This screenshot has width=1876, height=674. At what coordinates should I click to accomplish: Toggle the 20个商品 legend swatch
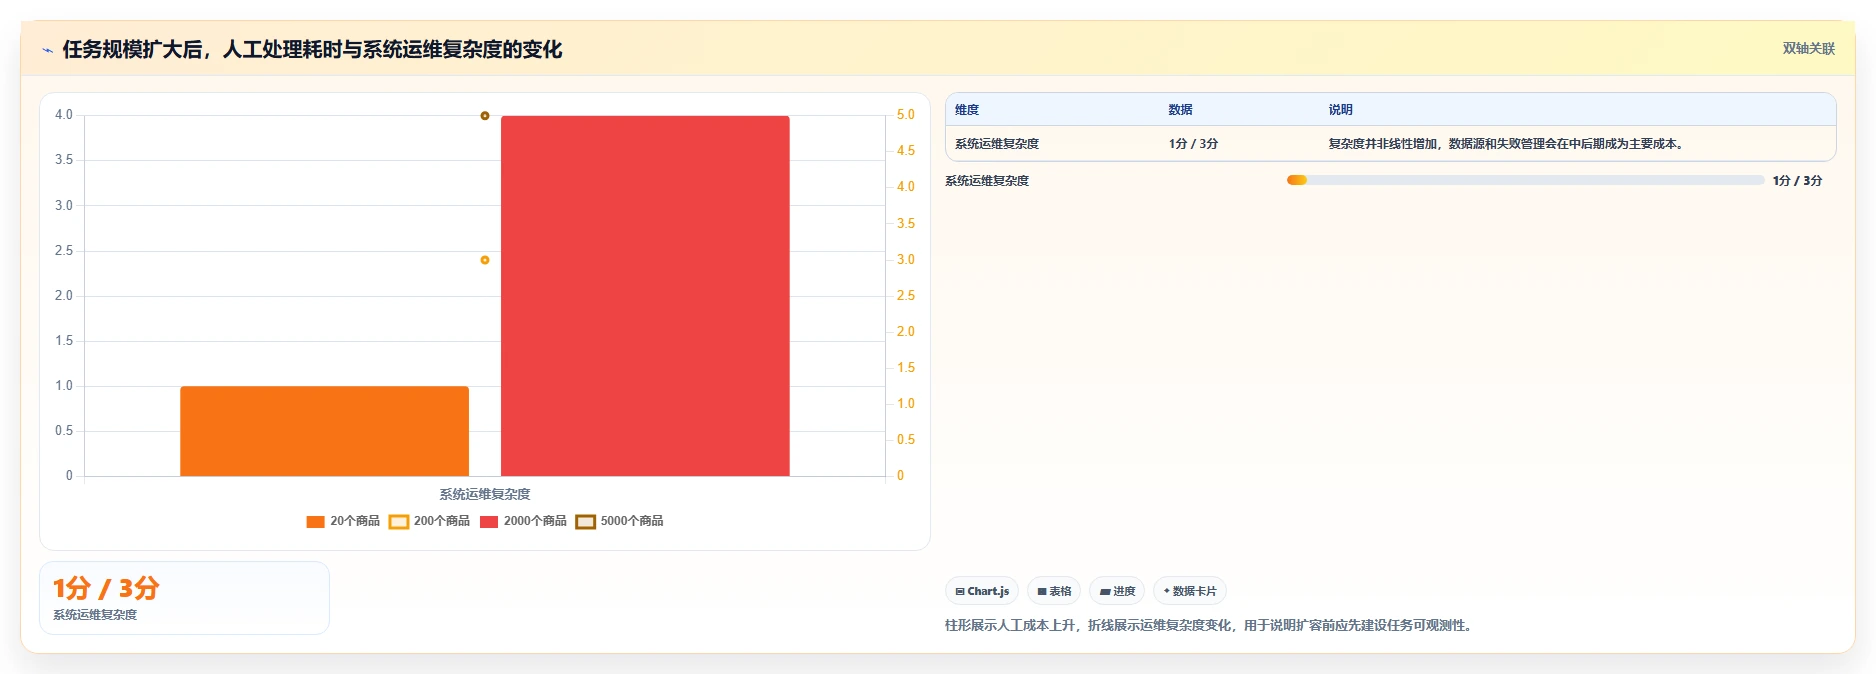pyautogui.click(x=315, y=522)
